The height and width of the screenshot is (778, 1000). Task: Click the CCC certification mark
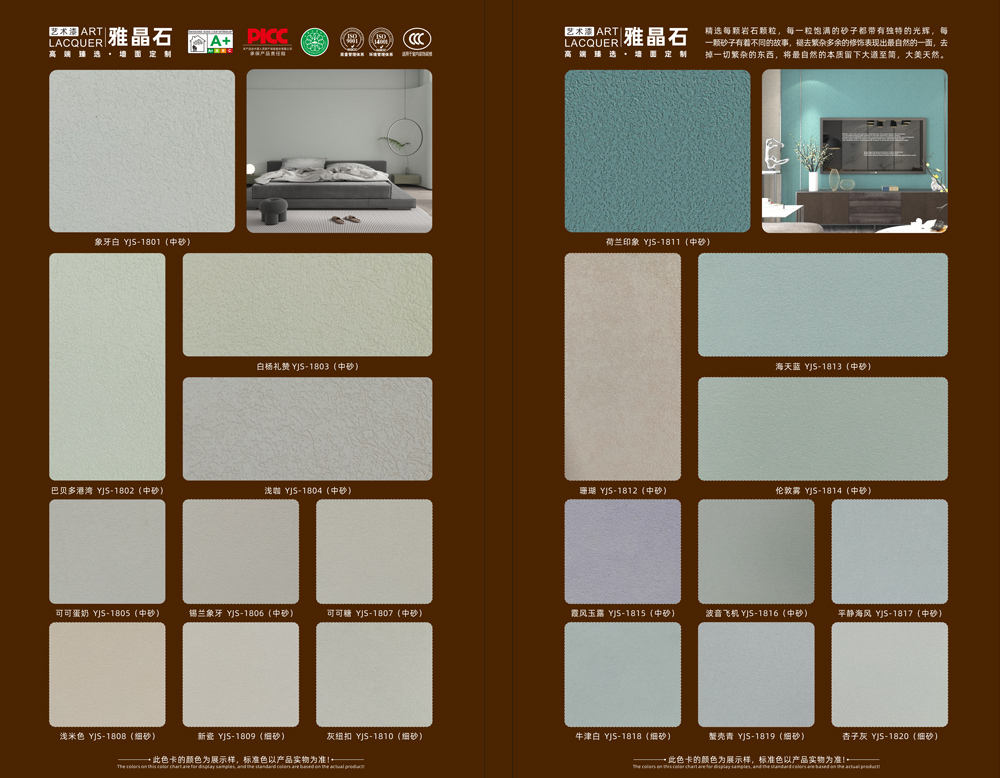point(417,42)
